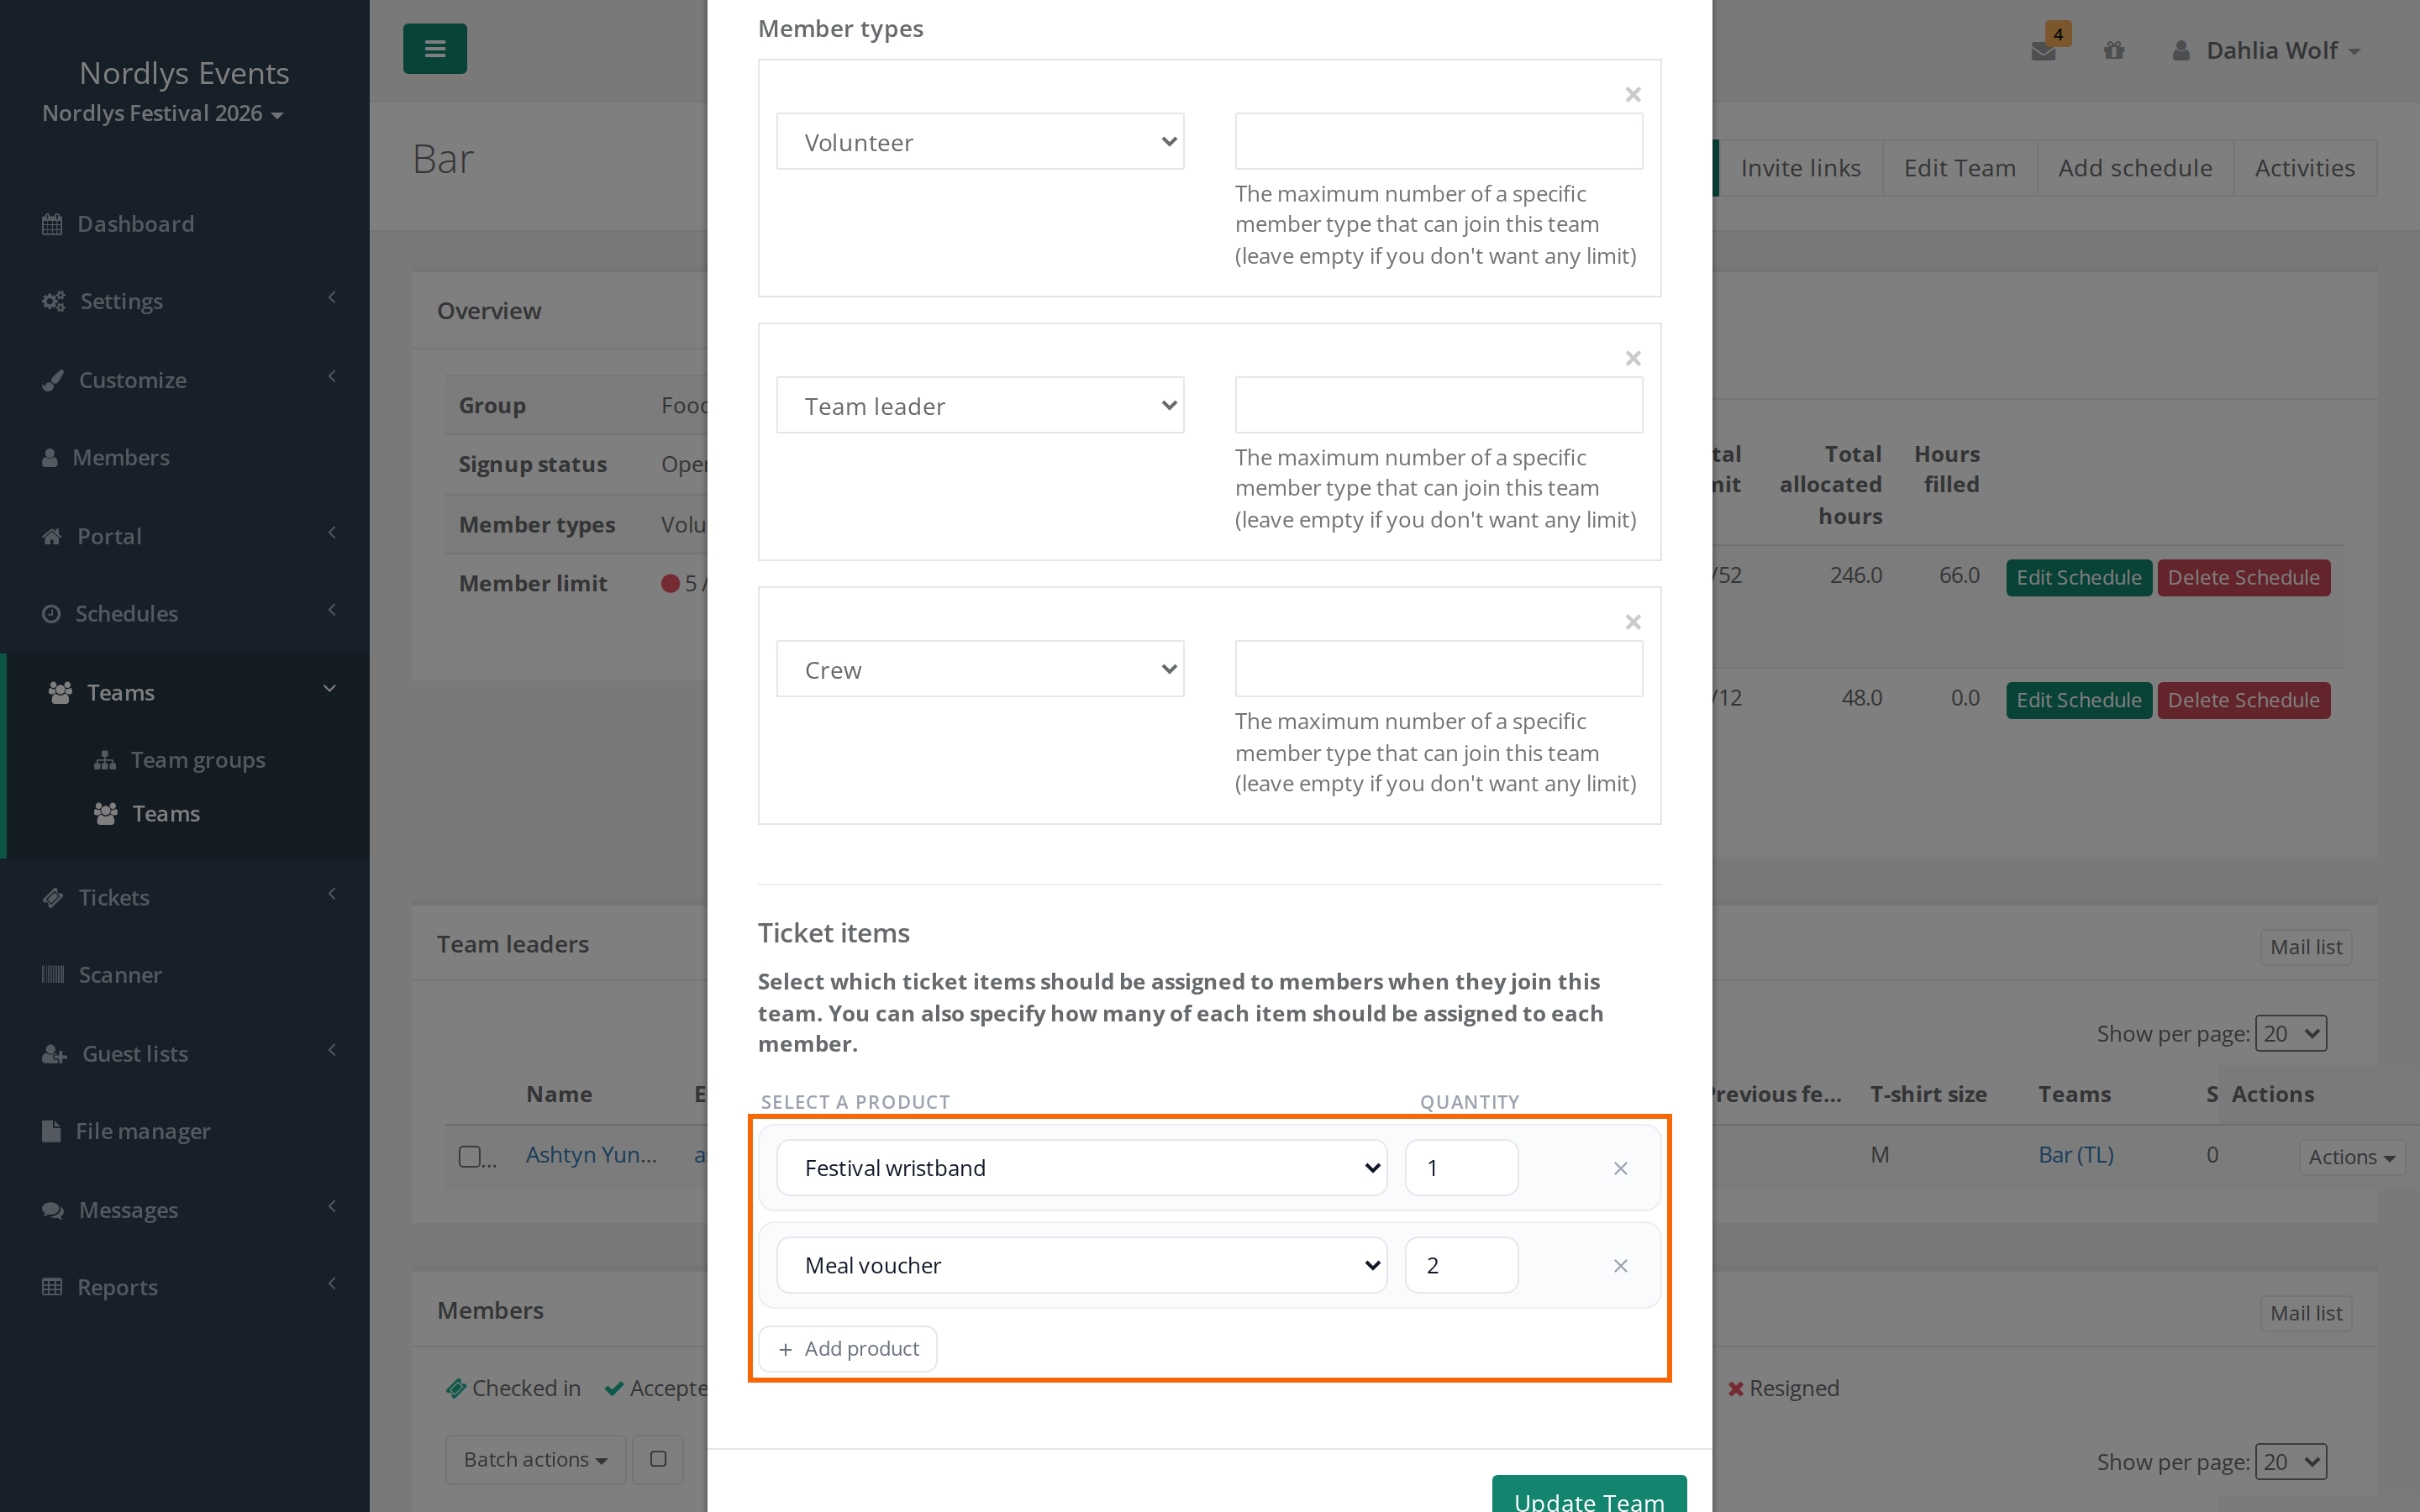Screen dimensions: 2420x1512
Task: Open the Crew member type dropdown
Action: pyautogui.click(x=980, y=669)
